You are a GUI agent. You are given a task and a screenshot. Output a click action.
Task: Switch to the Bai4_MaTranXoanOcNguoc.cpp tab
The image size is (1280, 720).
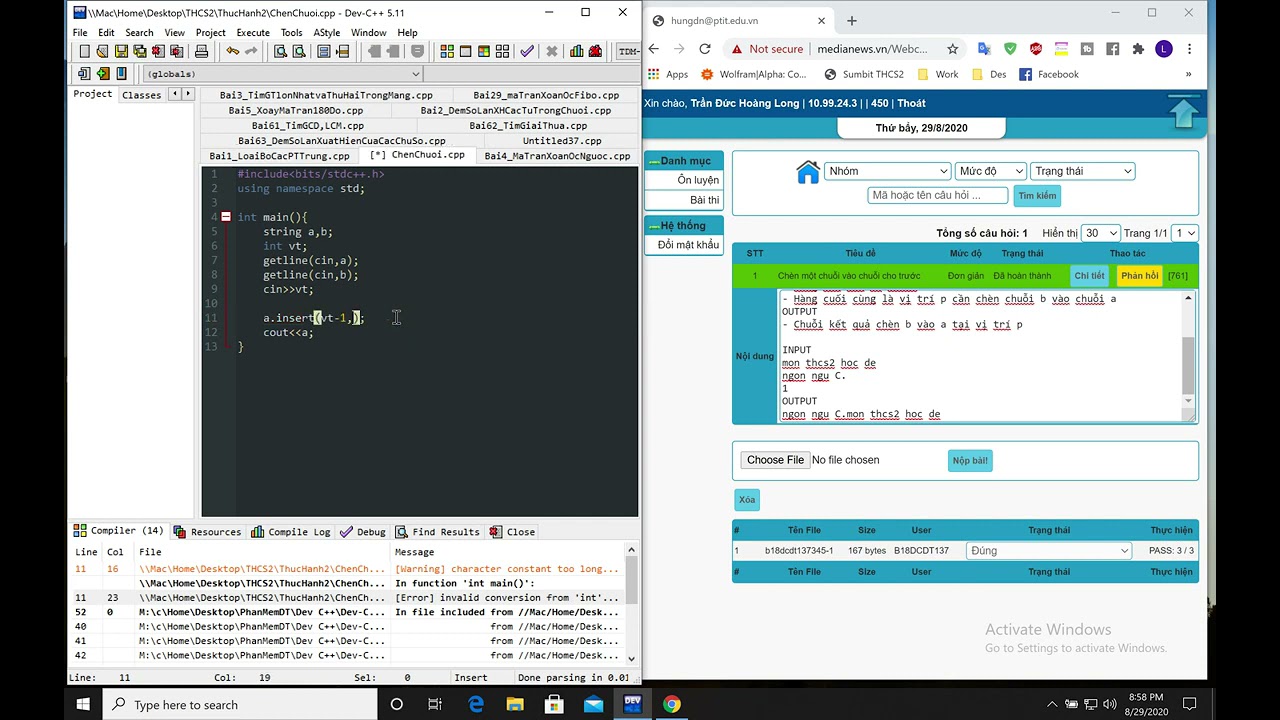click(557, 156)
